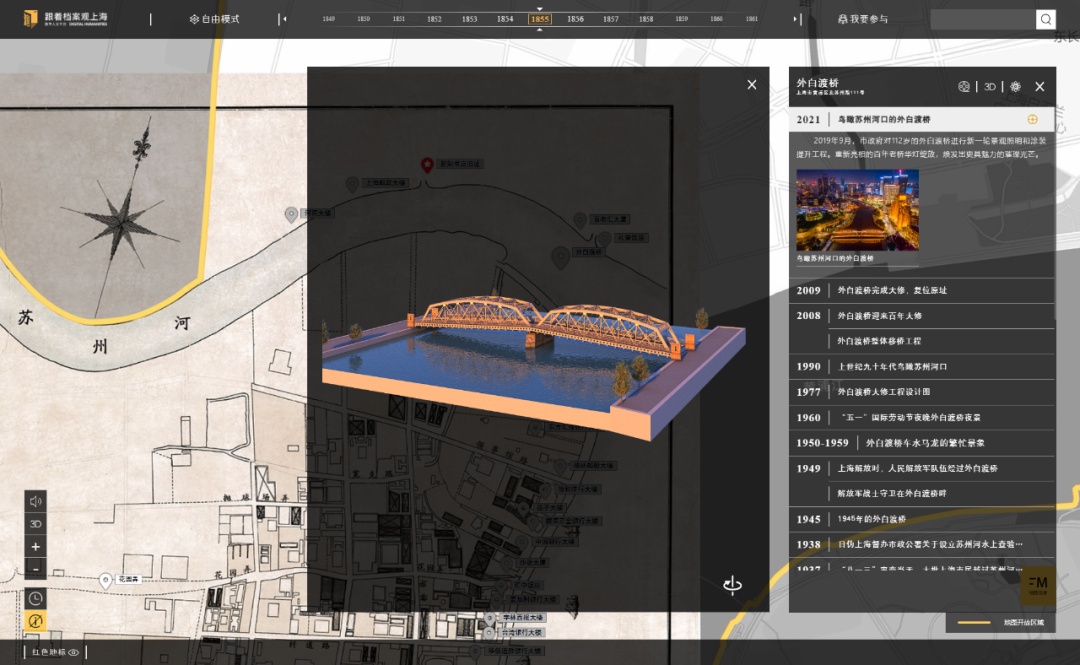Expand the 1990 鸟瞰苏州河口 entry
The height and width of the screenshot is (665, 1080).
coord(891,367)
